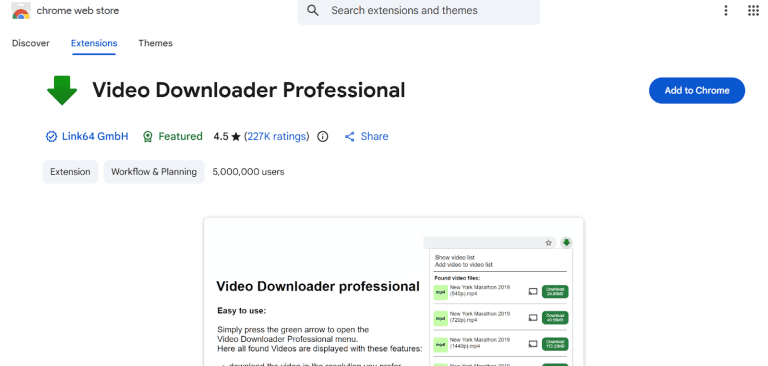768x366 pixels.
Task: Click the 5,000,000 users text
Action: pyautogui.click(x=248, y=172)
